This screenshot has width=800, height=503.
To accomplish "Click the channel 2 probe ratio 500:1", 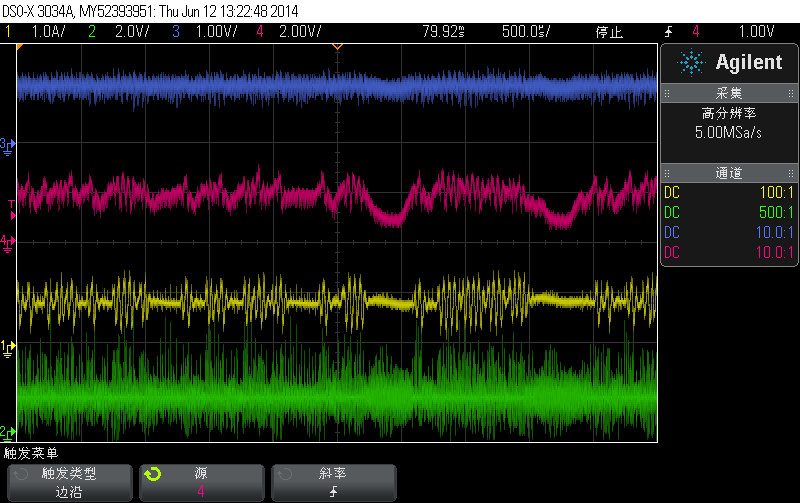I will pos(776,212).
